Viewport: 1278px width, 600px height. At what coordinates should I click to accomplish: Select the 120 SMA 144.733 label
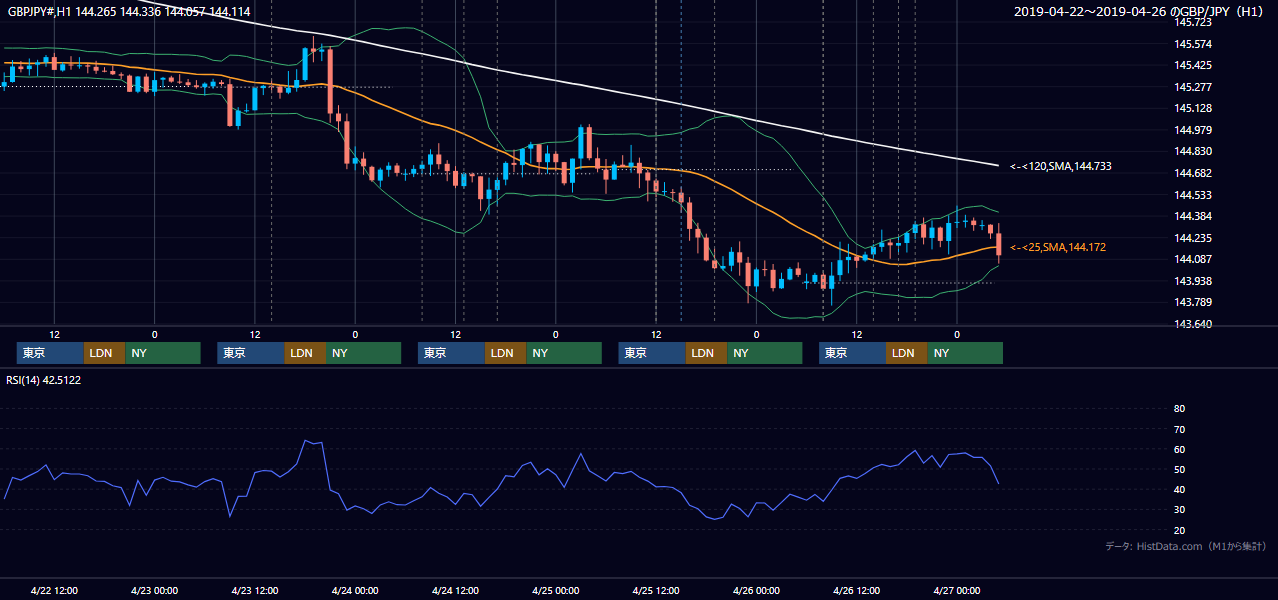[1061, 166]
